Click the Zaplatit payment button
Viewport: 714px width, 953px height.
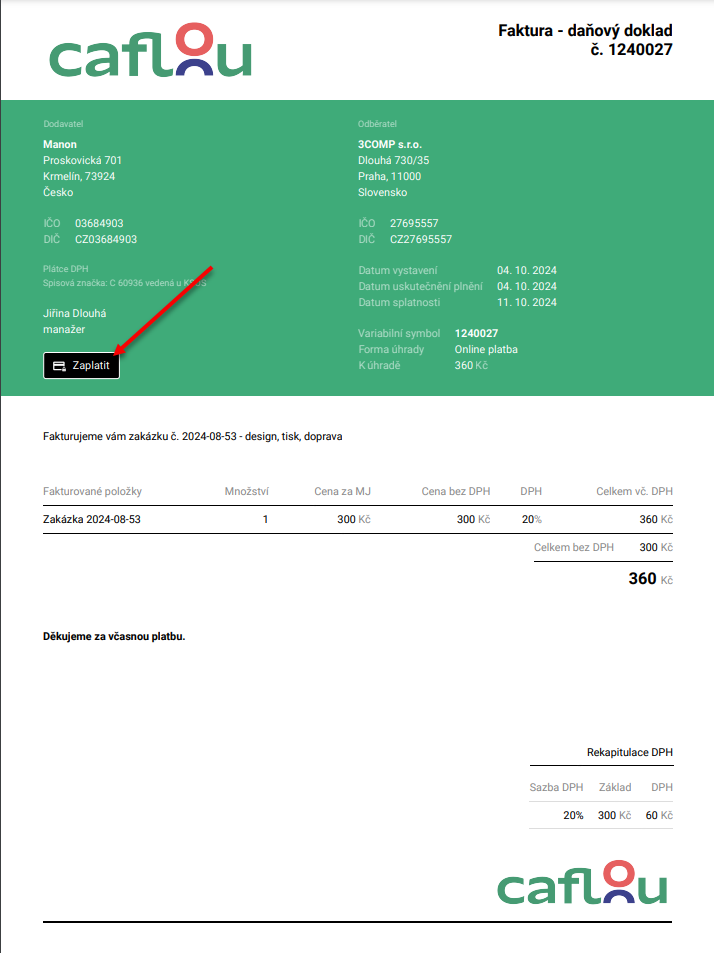[82, 366]
